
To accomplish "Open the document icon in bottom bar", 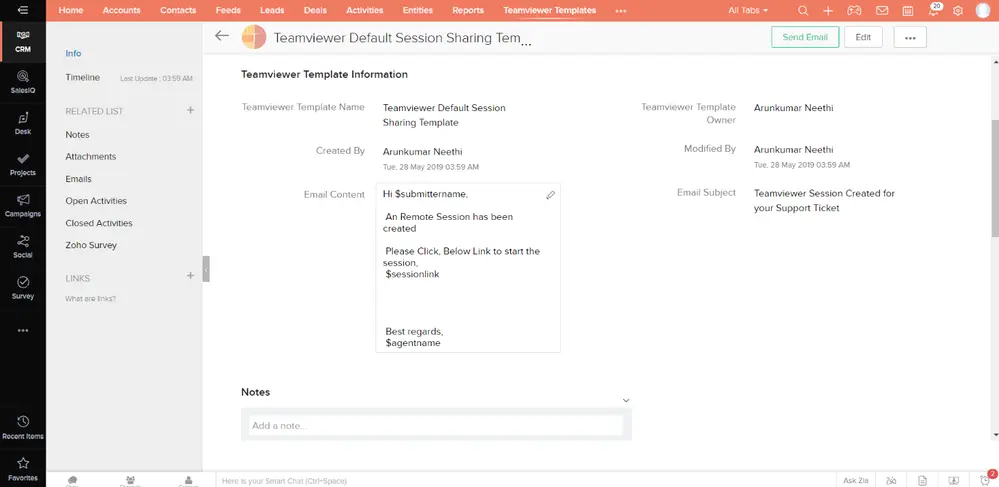I will coord(922,481).
